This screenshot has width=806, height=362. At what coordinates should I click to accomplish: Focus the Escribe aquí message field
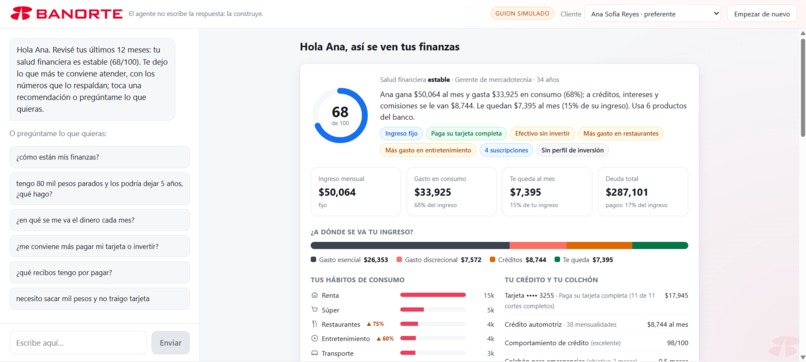[78, 343]
